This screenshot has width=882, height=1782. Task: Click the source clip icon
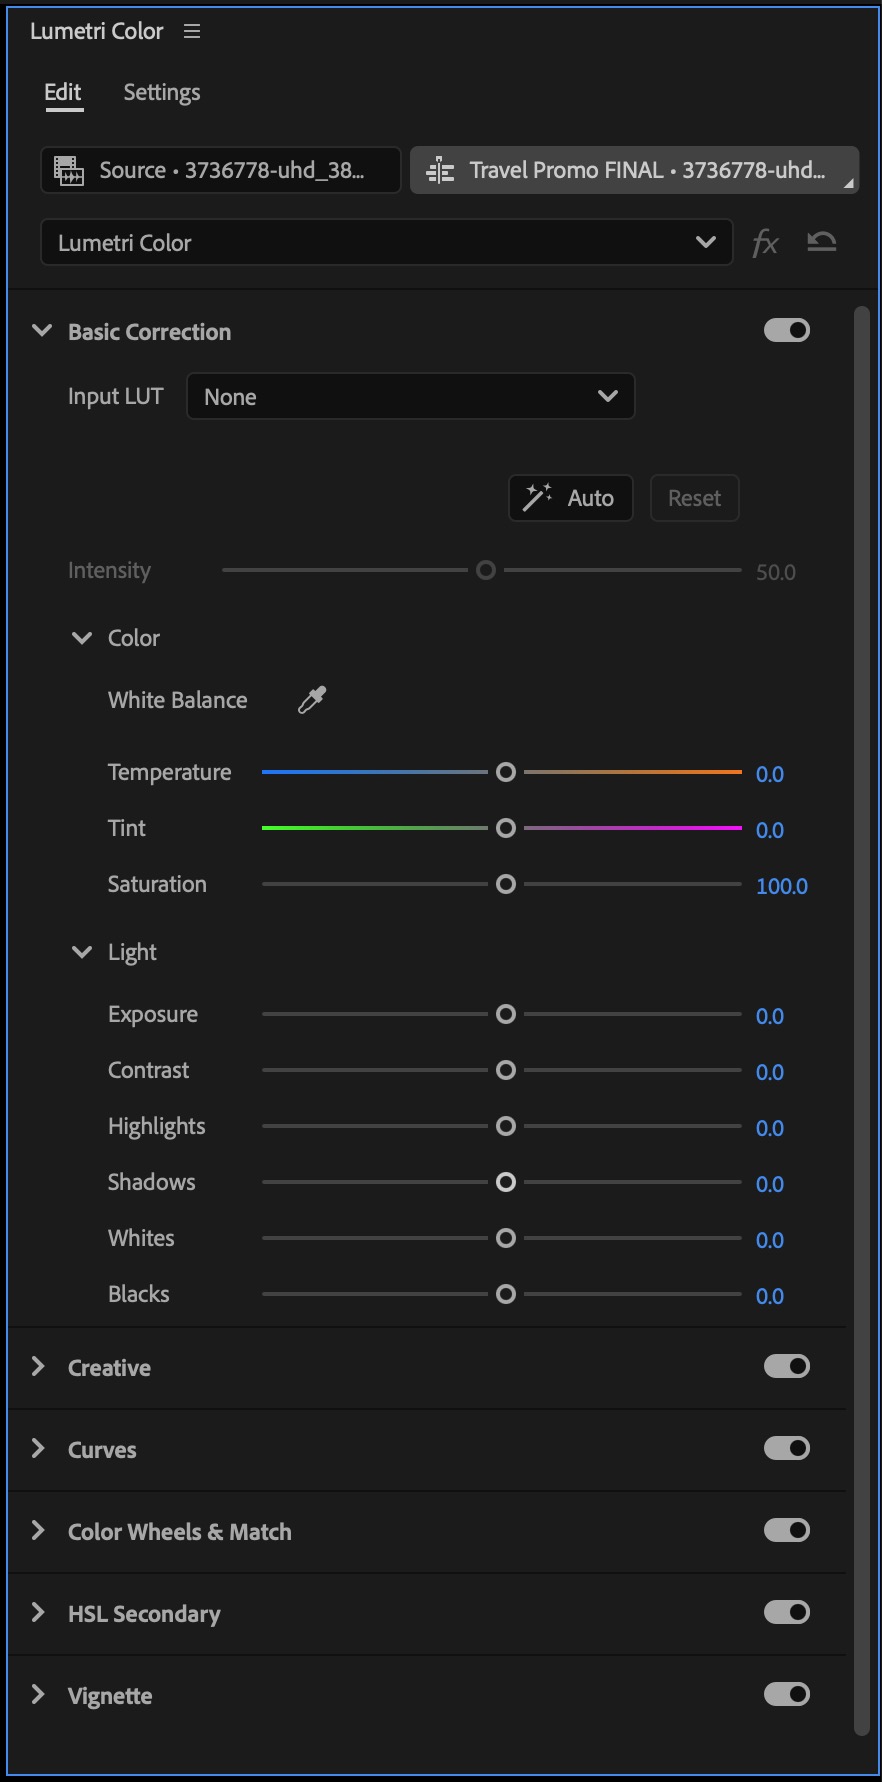tap(69, 170)
